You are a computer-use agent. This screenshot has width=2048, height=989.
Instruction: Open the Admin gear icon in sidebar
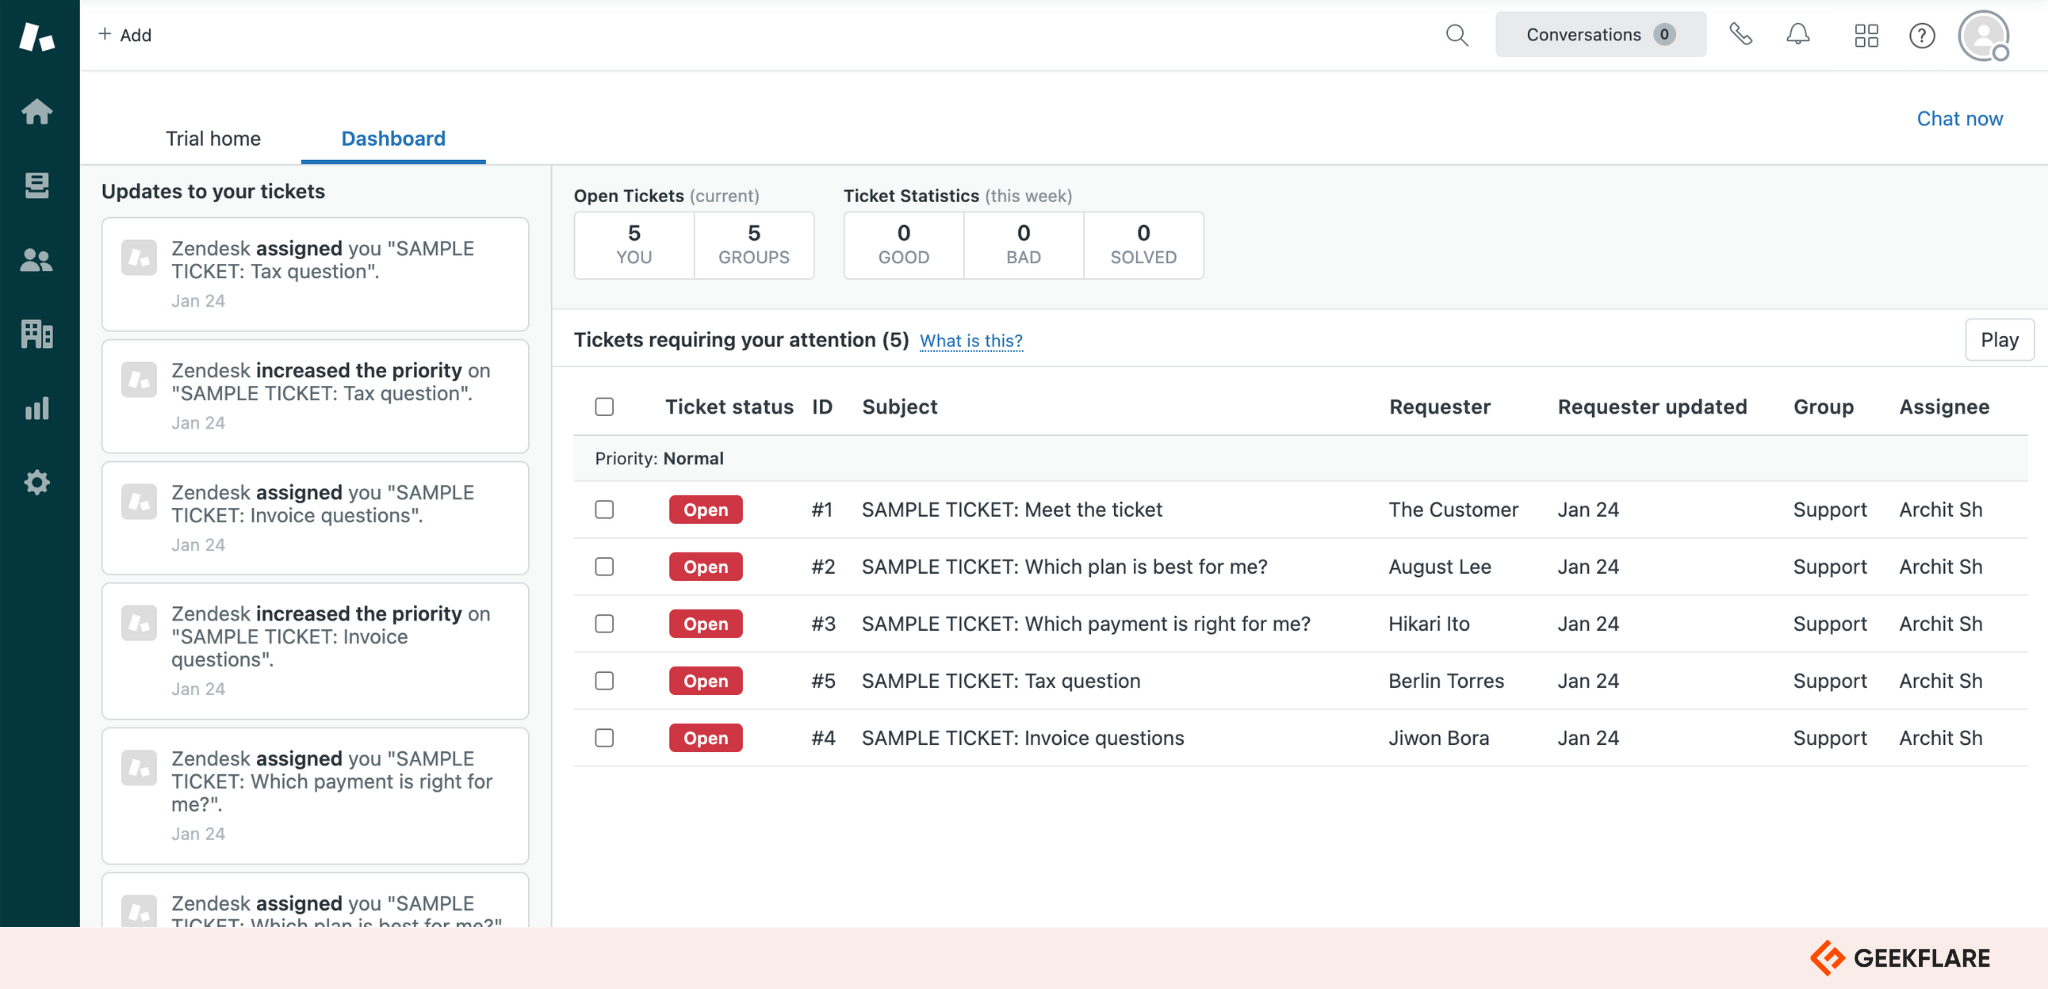[37, 483]
